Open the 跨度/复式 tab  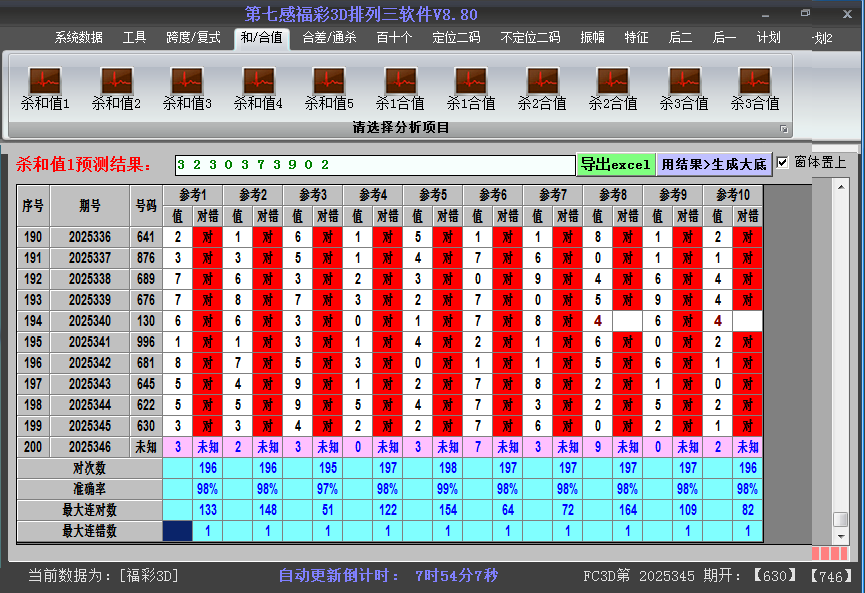point(193,38)
